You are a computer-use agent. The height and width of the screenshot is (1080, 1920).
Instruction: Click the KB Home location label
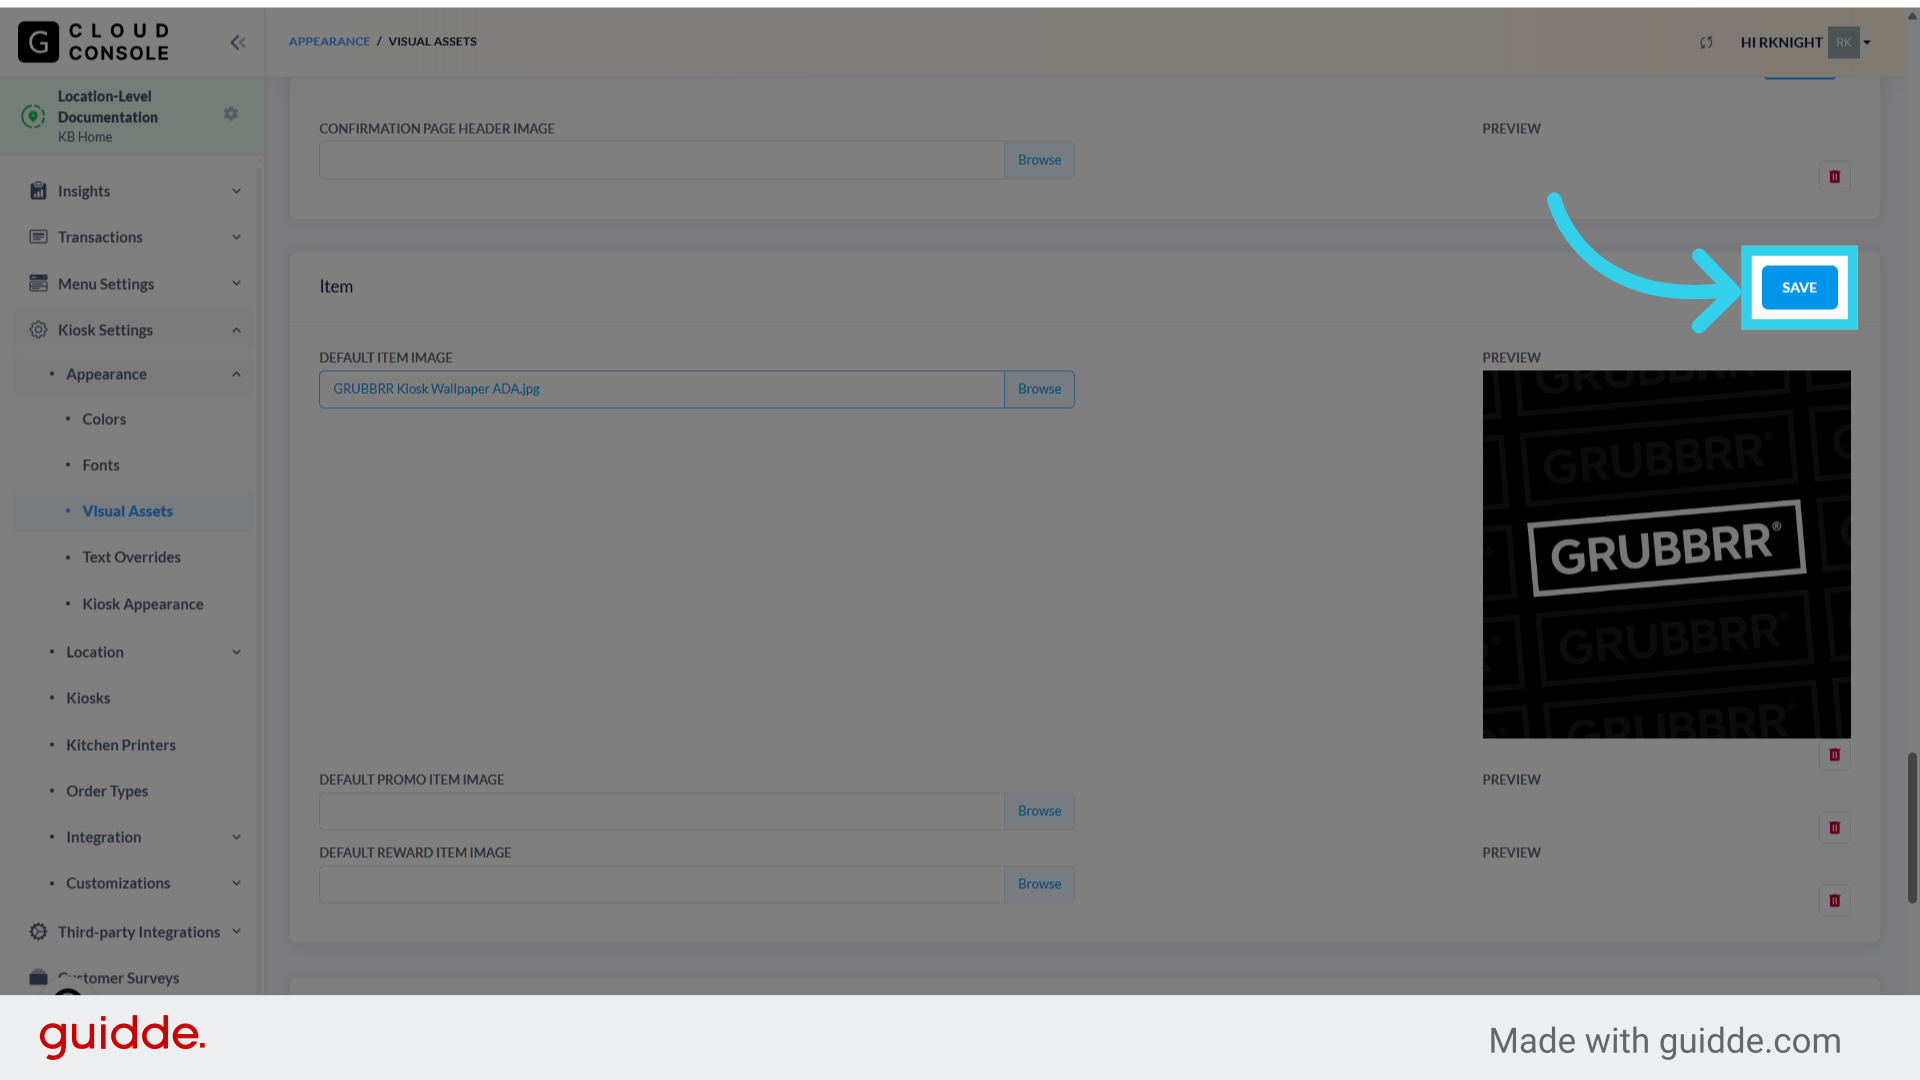[x=85, y=137]
